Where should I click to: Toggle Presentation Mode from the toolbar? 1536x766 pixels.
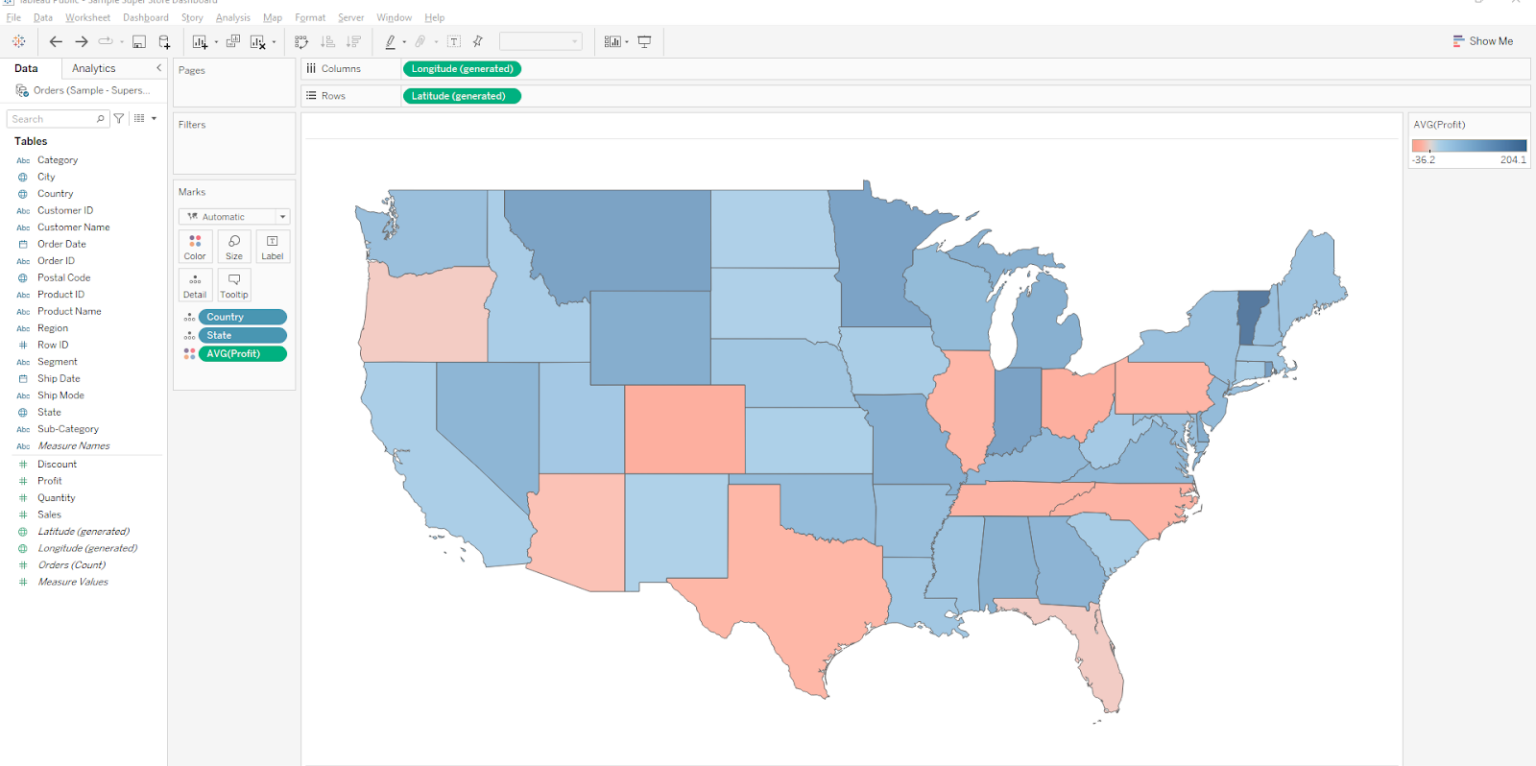tap(645, 41)
